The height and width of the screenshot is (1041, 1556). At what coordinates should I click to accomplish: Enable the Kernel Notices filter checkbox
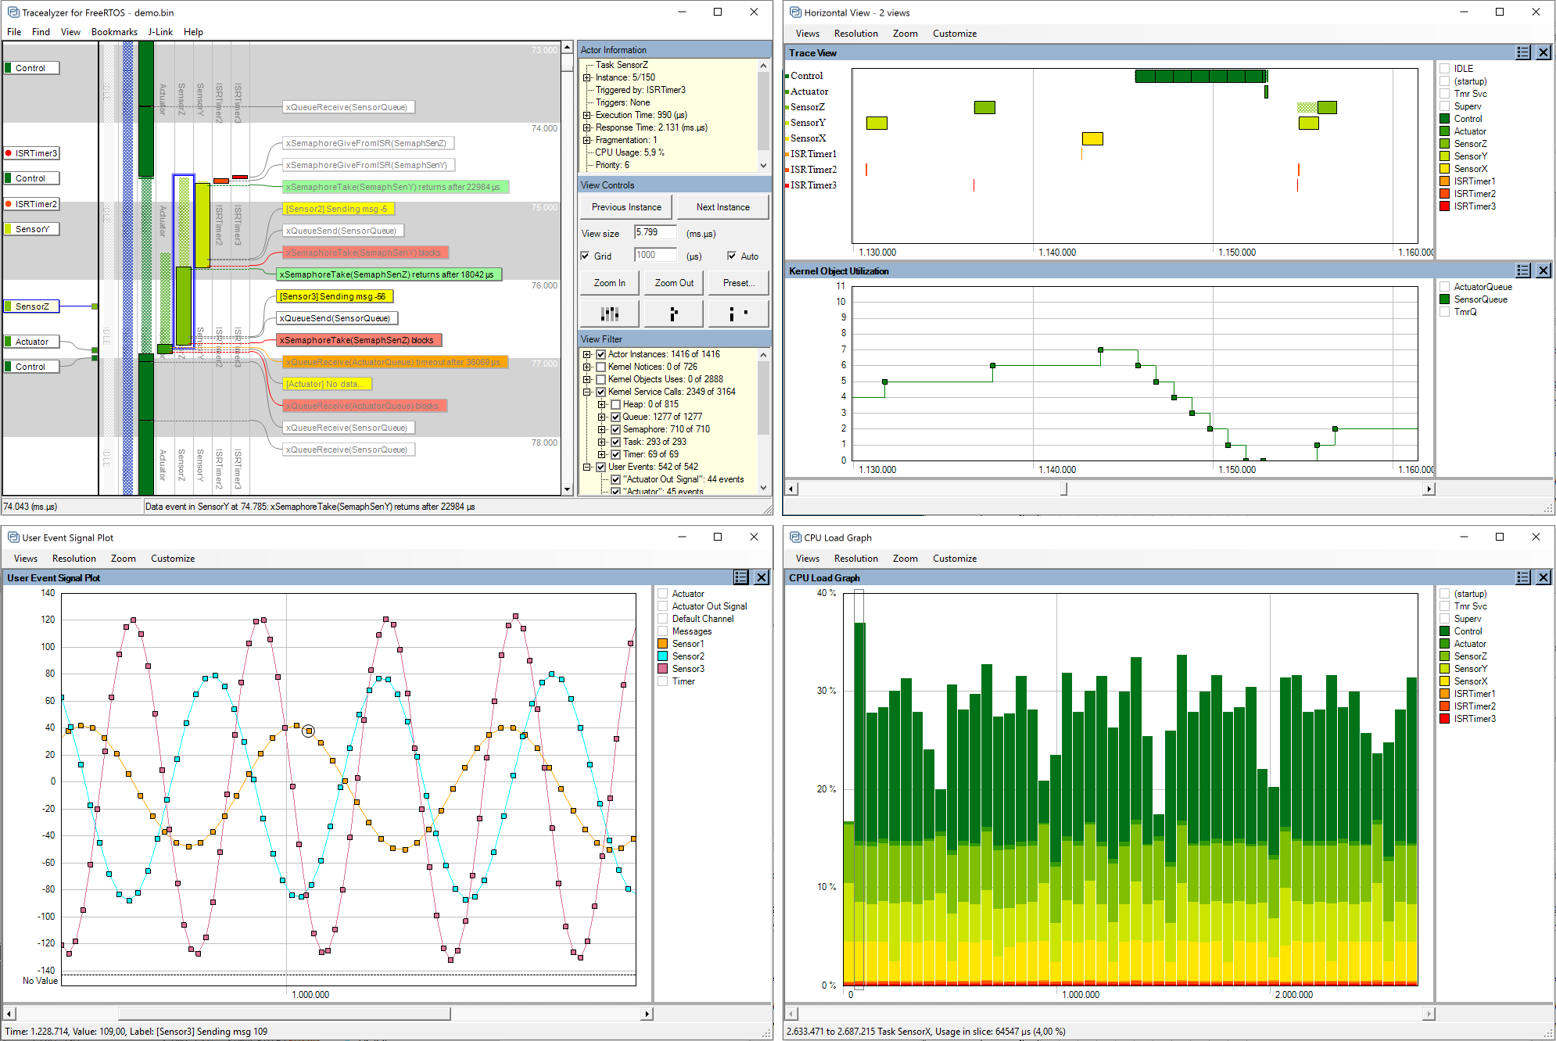point(601,367)
